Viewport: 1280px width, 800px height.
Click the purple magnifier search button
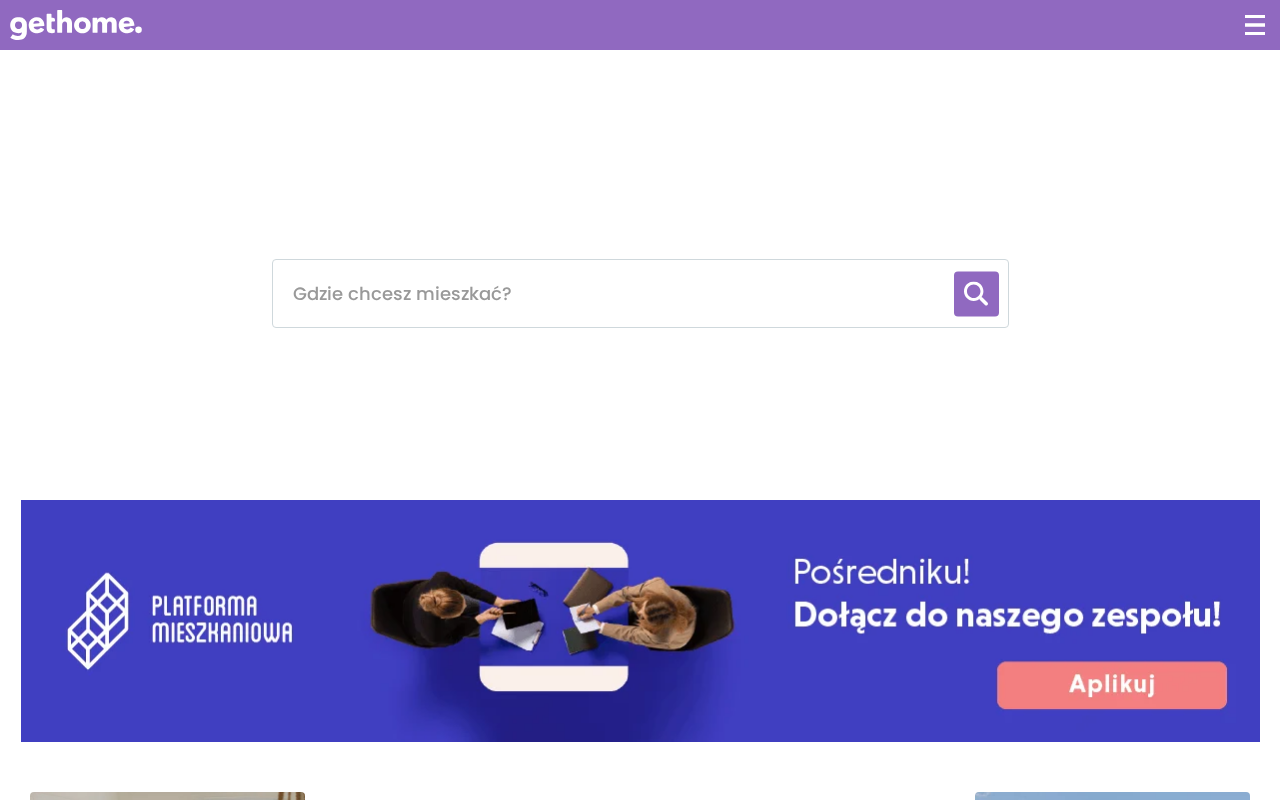[976, 294]
